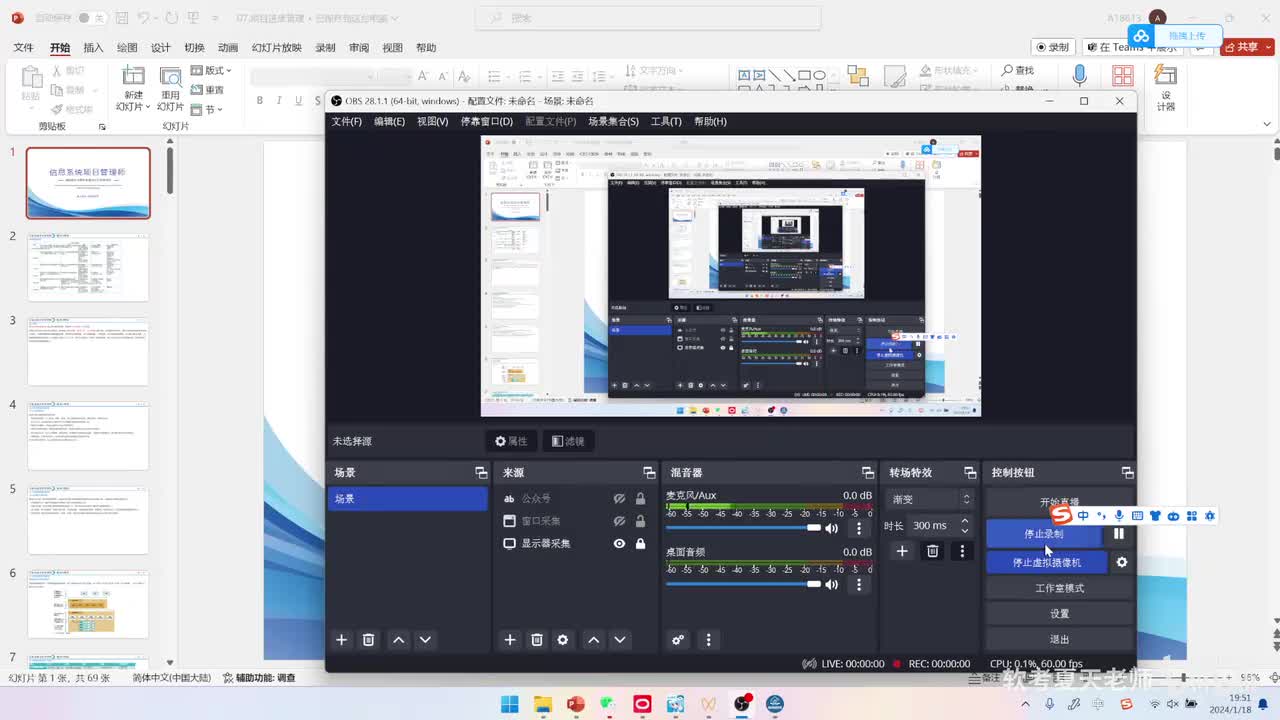
Task: Open the 共享 share dropdown arrow
Action: [1268, 47]
